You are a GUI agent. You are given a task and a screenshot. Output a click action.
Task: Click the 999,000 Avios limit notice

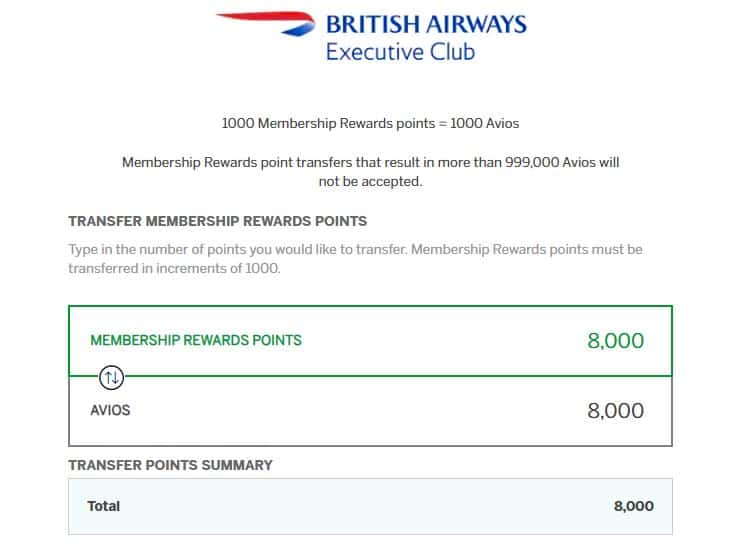tap(370, 172)
